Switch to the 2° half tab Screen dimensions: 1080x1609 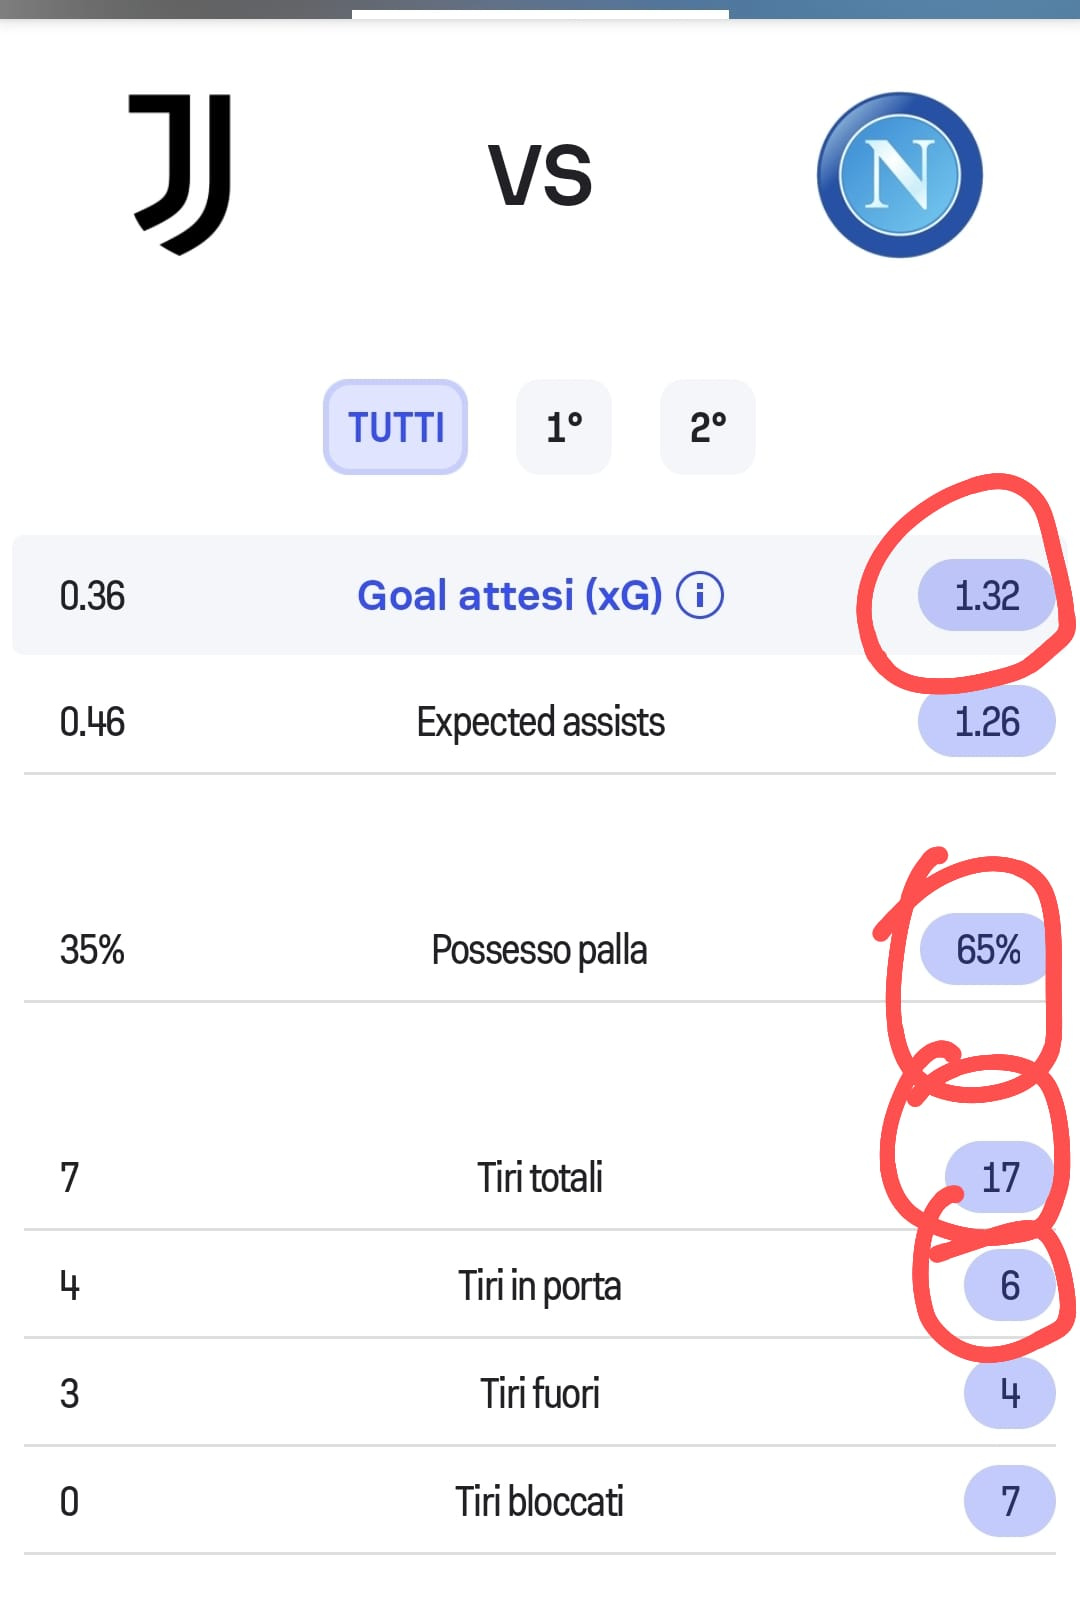click(708, 427)
